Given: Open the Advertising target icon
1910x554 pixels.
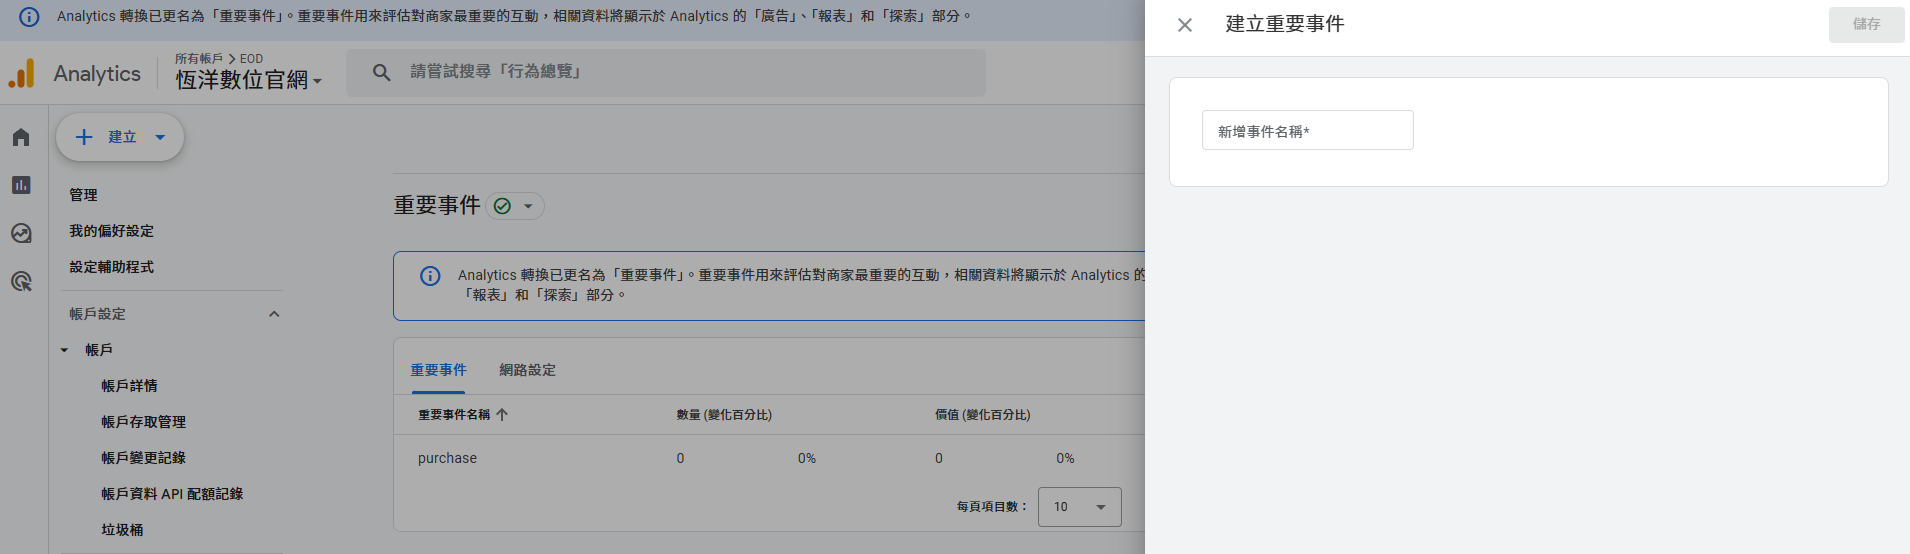Looking at the screenshot, I should click(x=21, y=281).
